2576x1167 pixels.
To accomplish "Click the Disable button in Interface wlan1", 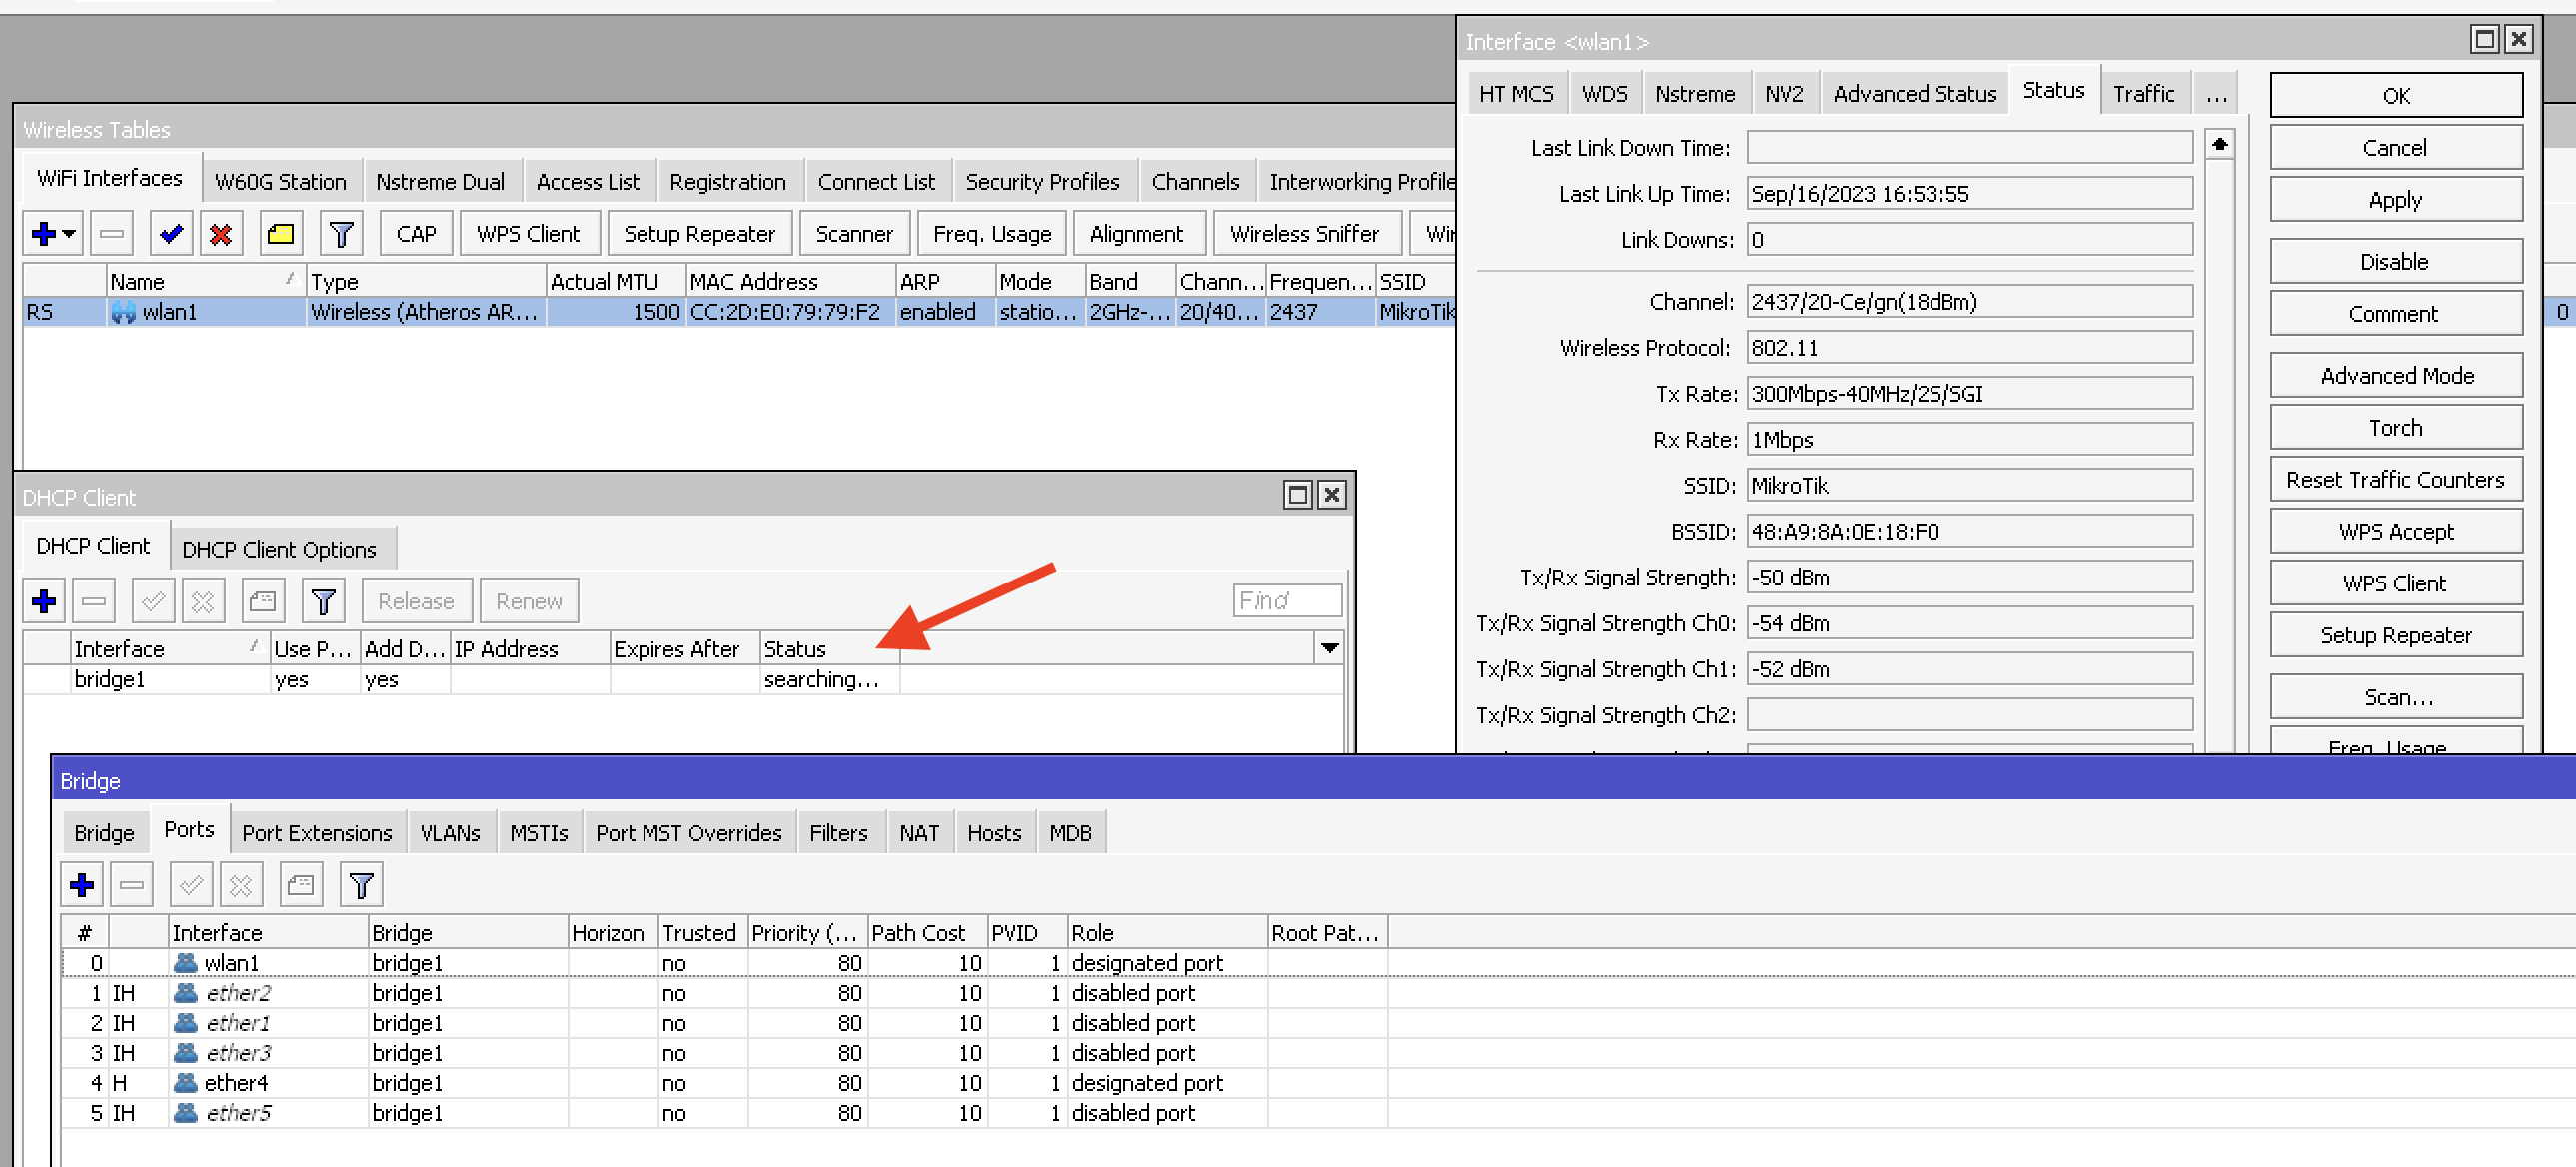I will coord(2396,262).
